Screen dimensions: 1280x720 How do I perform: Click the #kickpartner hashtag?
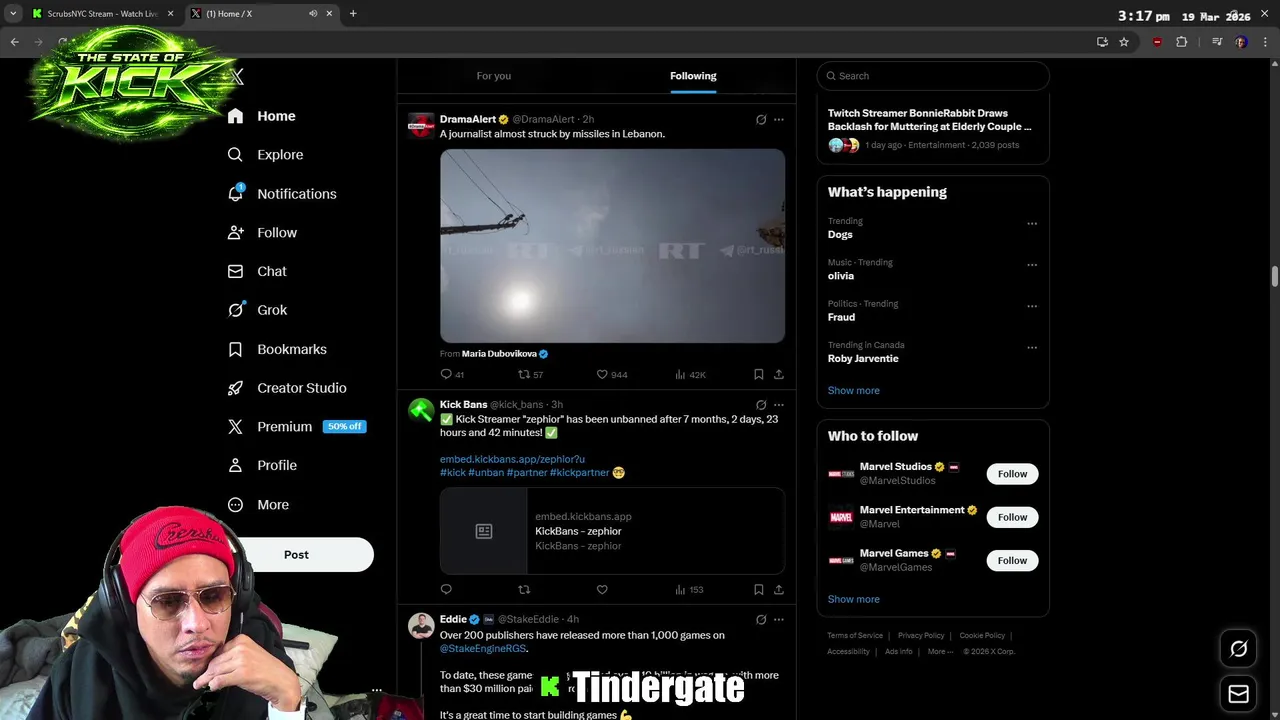pyautogui.click(x=579, y=472)
